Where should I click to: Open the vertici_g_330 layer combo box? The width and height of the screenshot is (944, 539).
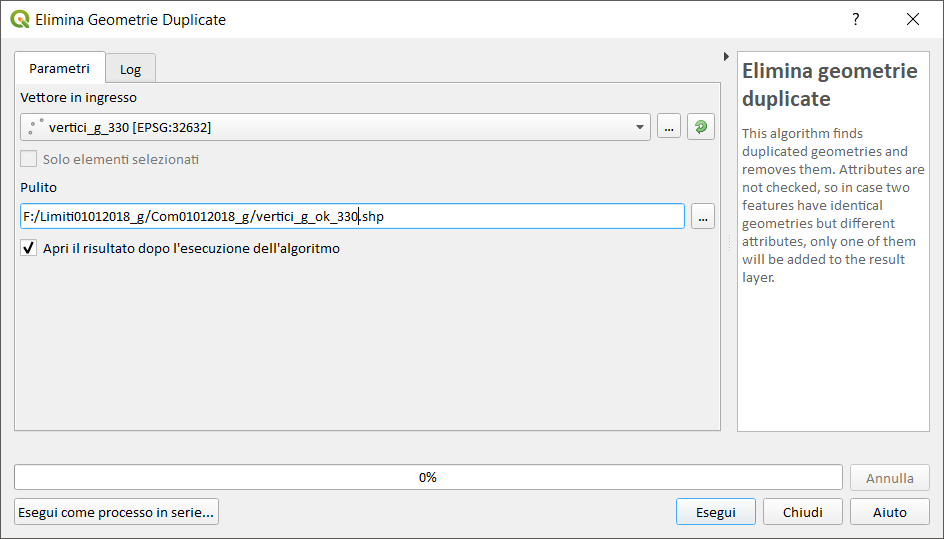coord(335,127)
